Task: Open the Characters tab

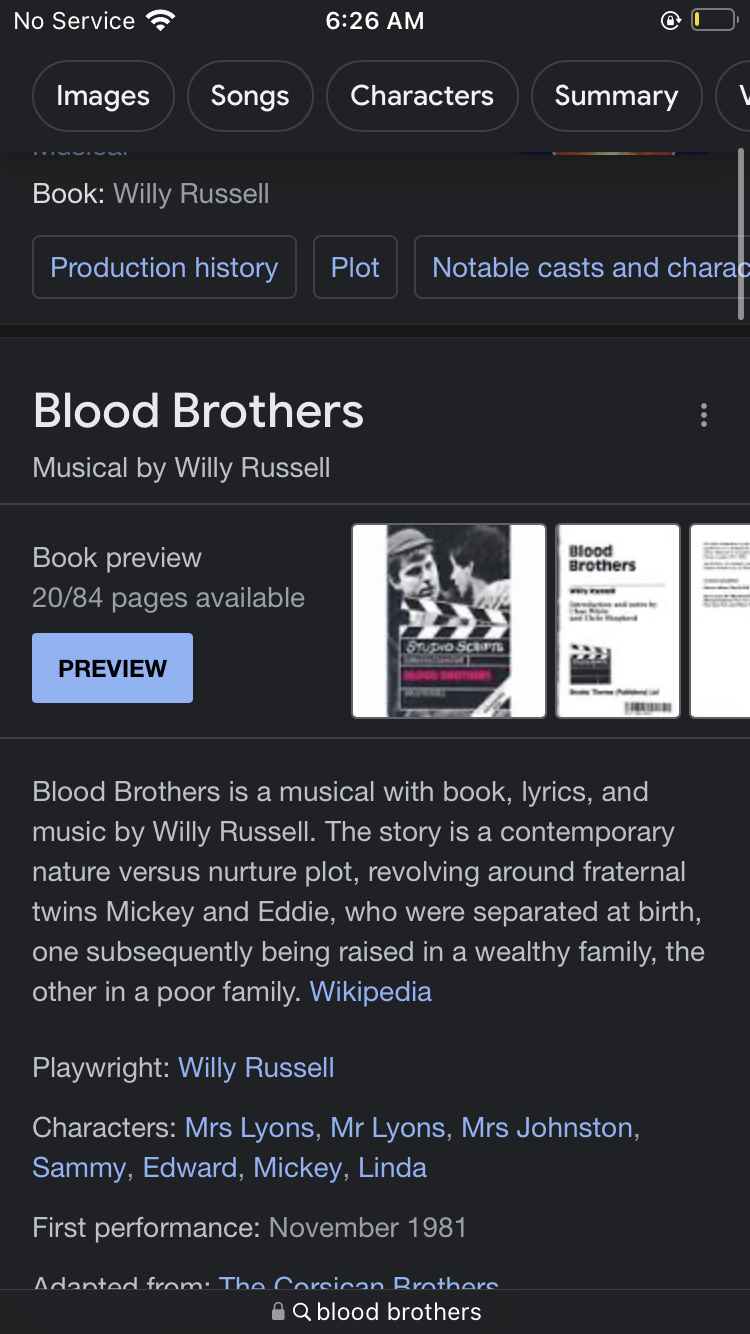Action: coord(422,96)
